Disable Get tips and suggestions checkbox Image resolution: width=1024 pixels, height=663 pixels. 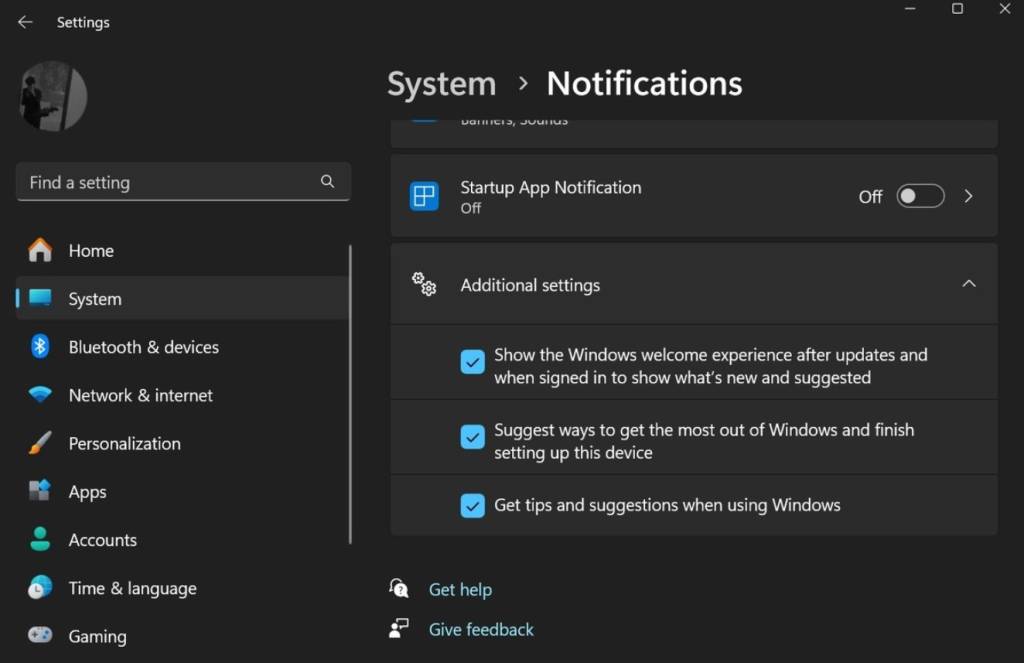tap(473, 505)
